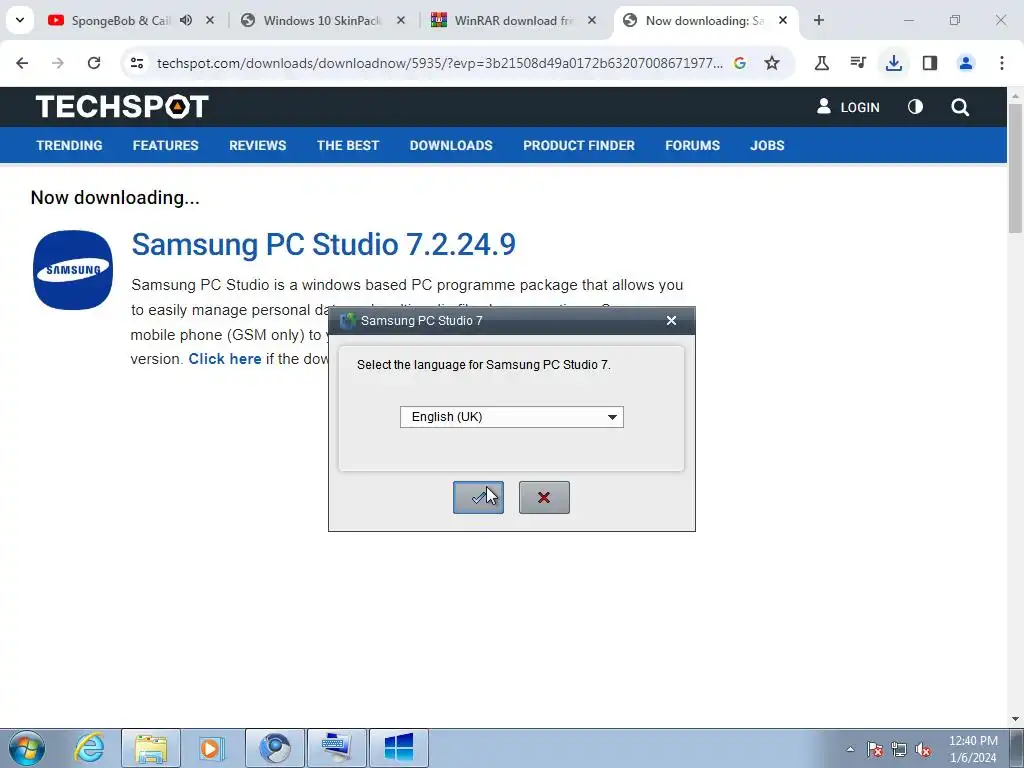The width and height of the screenshot is (1024, 768).
Task: Confirm language with the checkmark button
Action: (x=478, y=498)
